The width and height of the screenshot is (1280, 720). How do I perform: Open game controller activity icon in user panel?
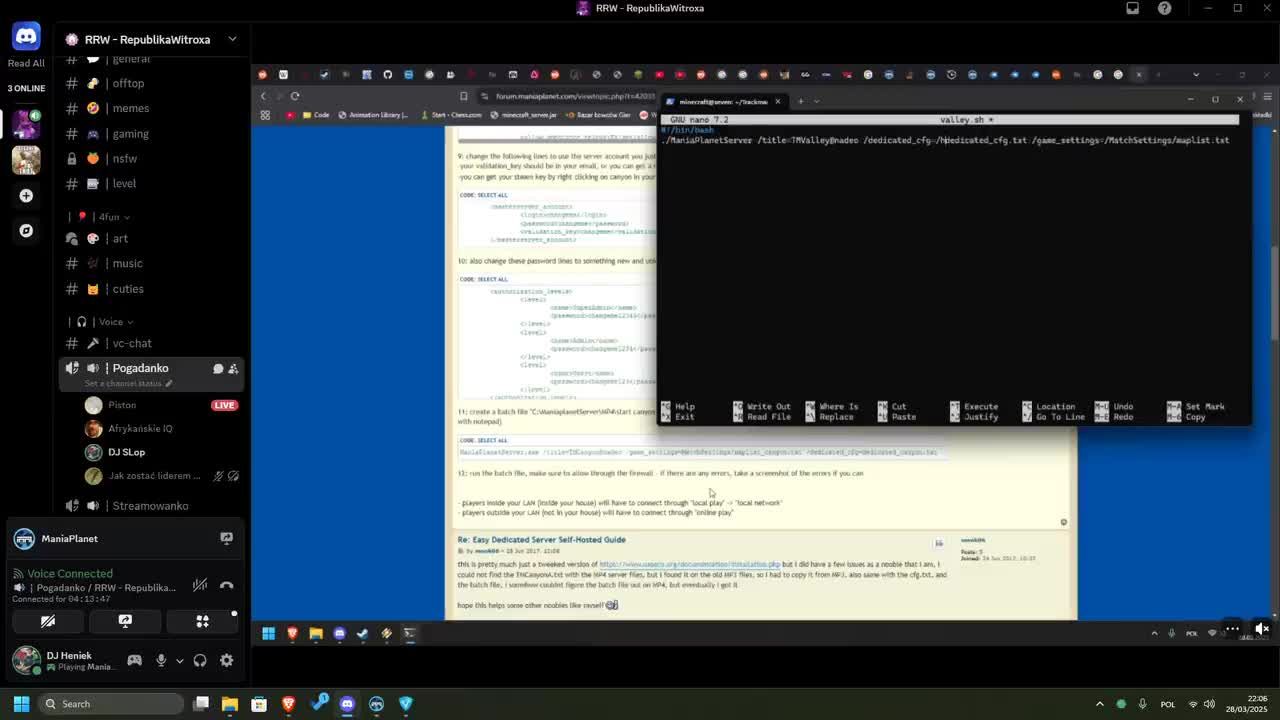point(134,660)
